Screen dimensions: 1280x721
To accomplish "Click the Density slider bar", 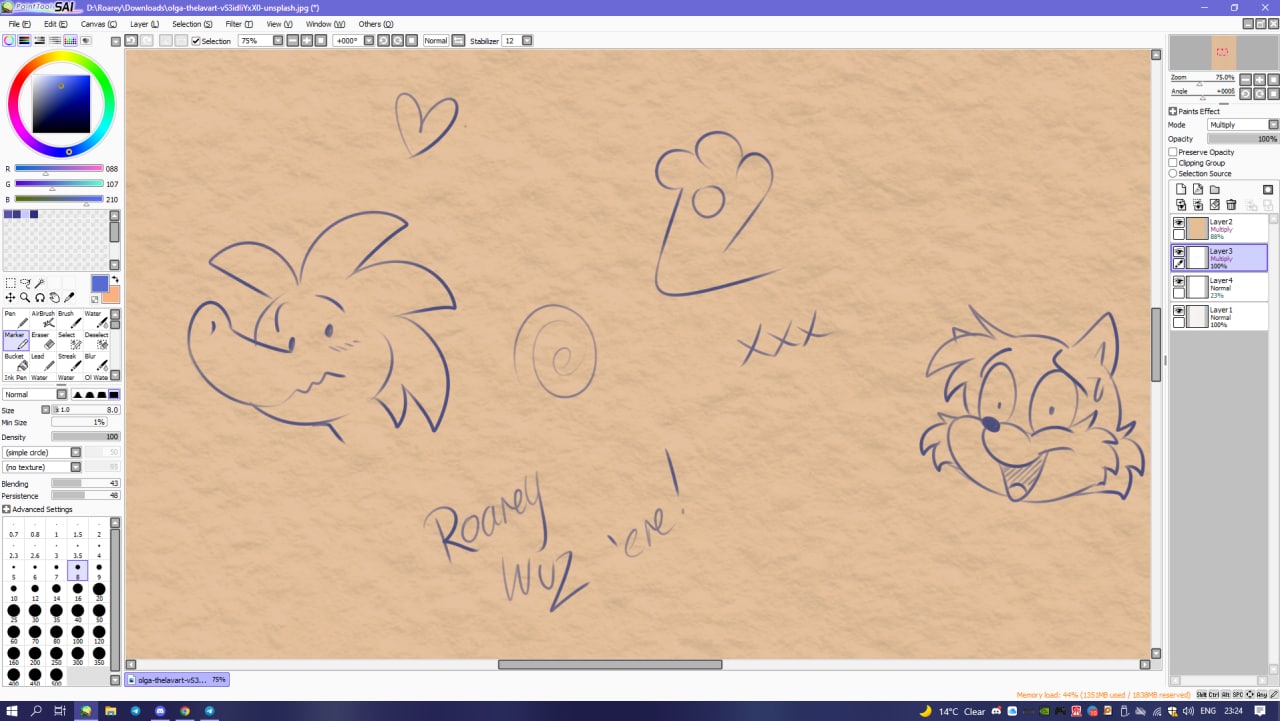I will click(85, 437).
